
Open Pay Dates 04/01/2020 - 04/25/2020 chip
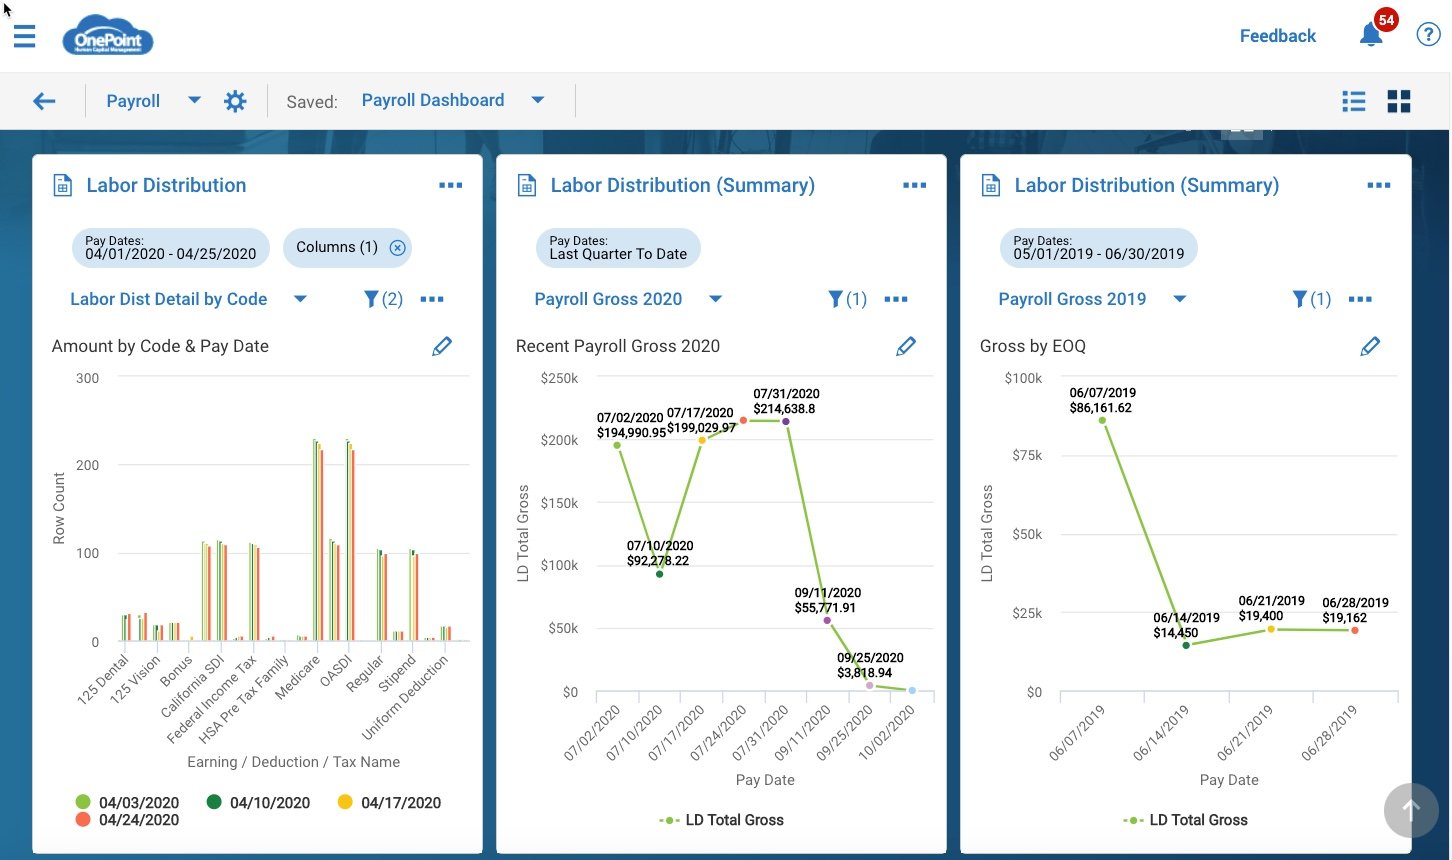171,248
